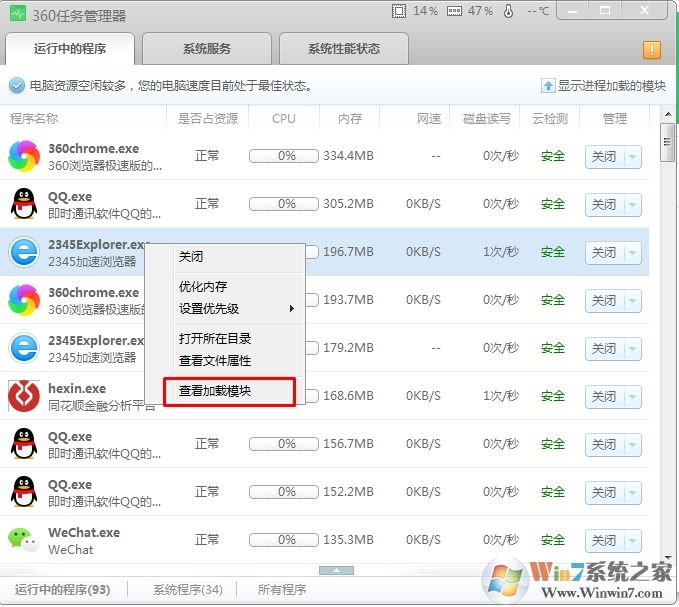This screenshot has width=679, height=607.
Task: Click the blue checkmark status icon
Action: coord(17,86)
